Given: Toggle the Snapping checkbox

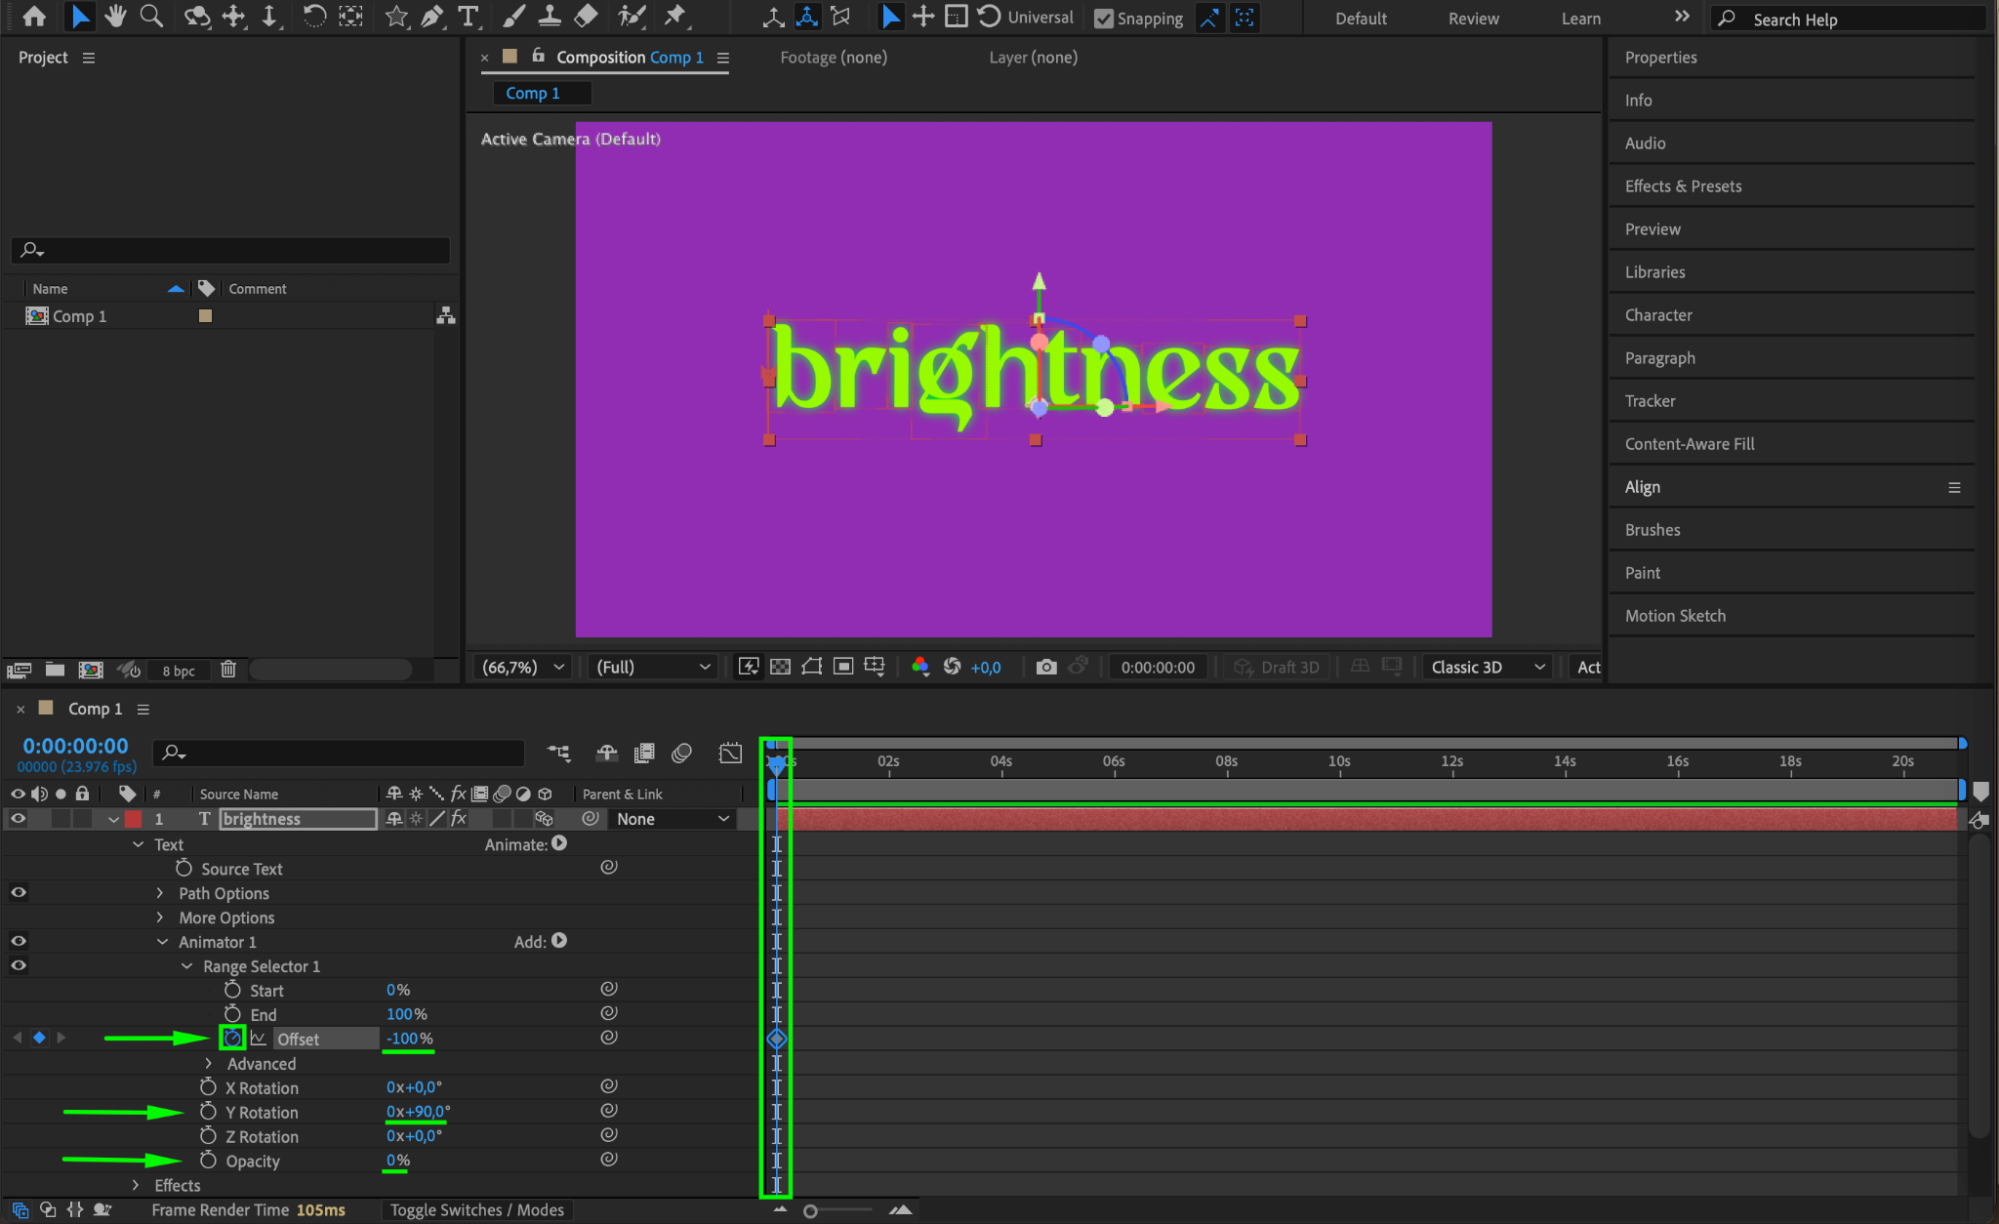Looking at the screenshot, I should [x=1104, y=18].
